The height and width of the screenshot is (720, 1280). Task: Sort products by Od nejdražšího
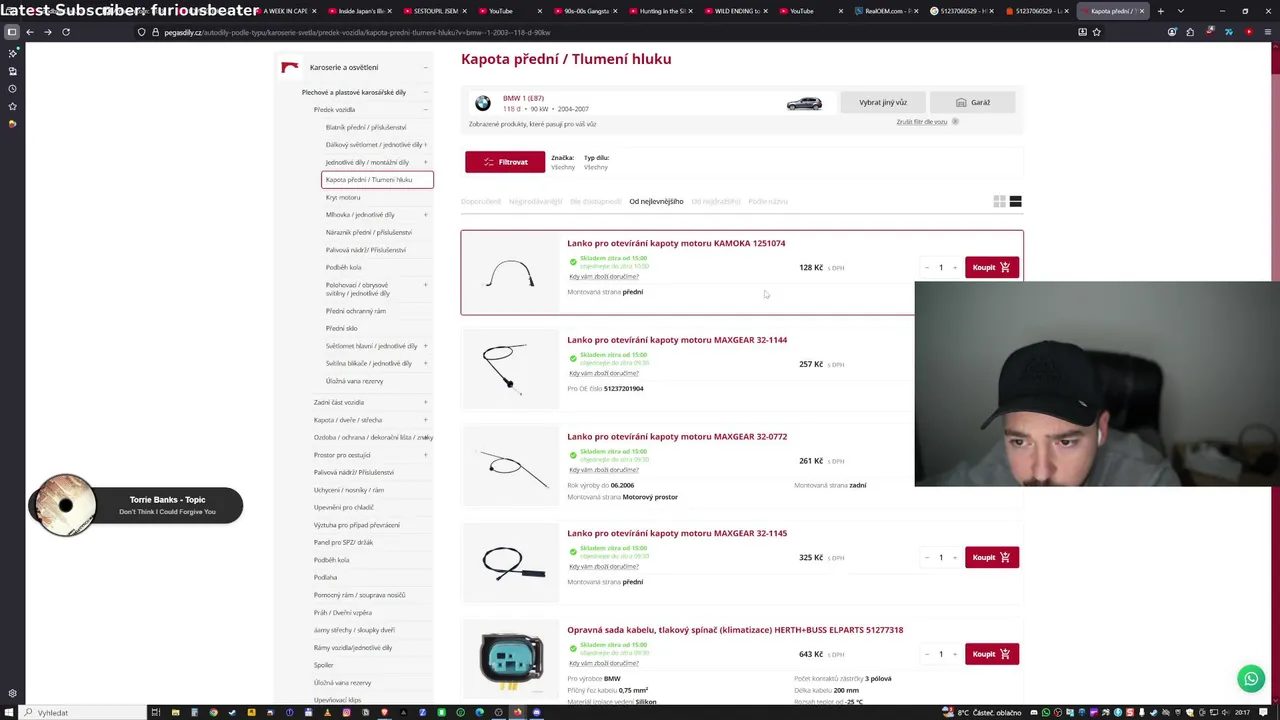click(x=716, y=201)
